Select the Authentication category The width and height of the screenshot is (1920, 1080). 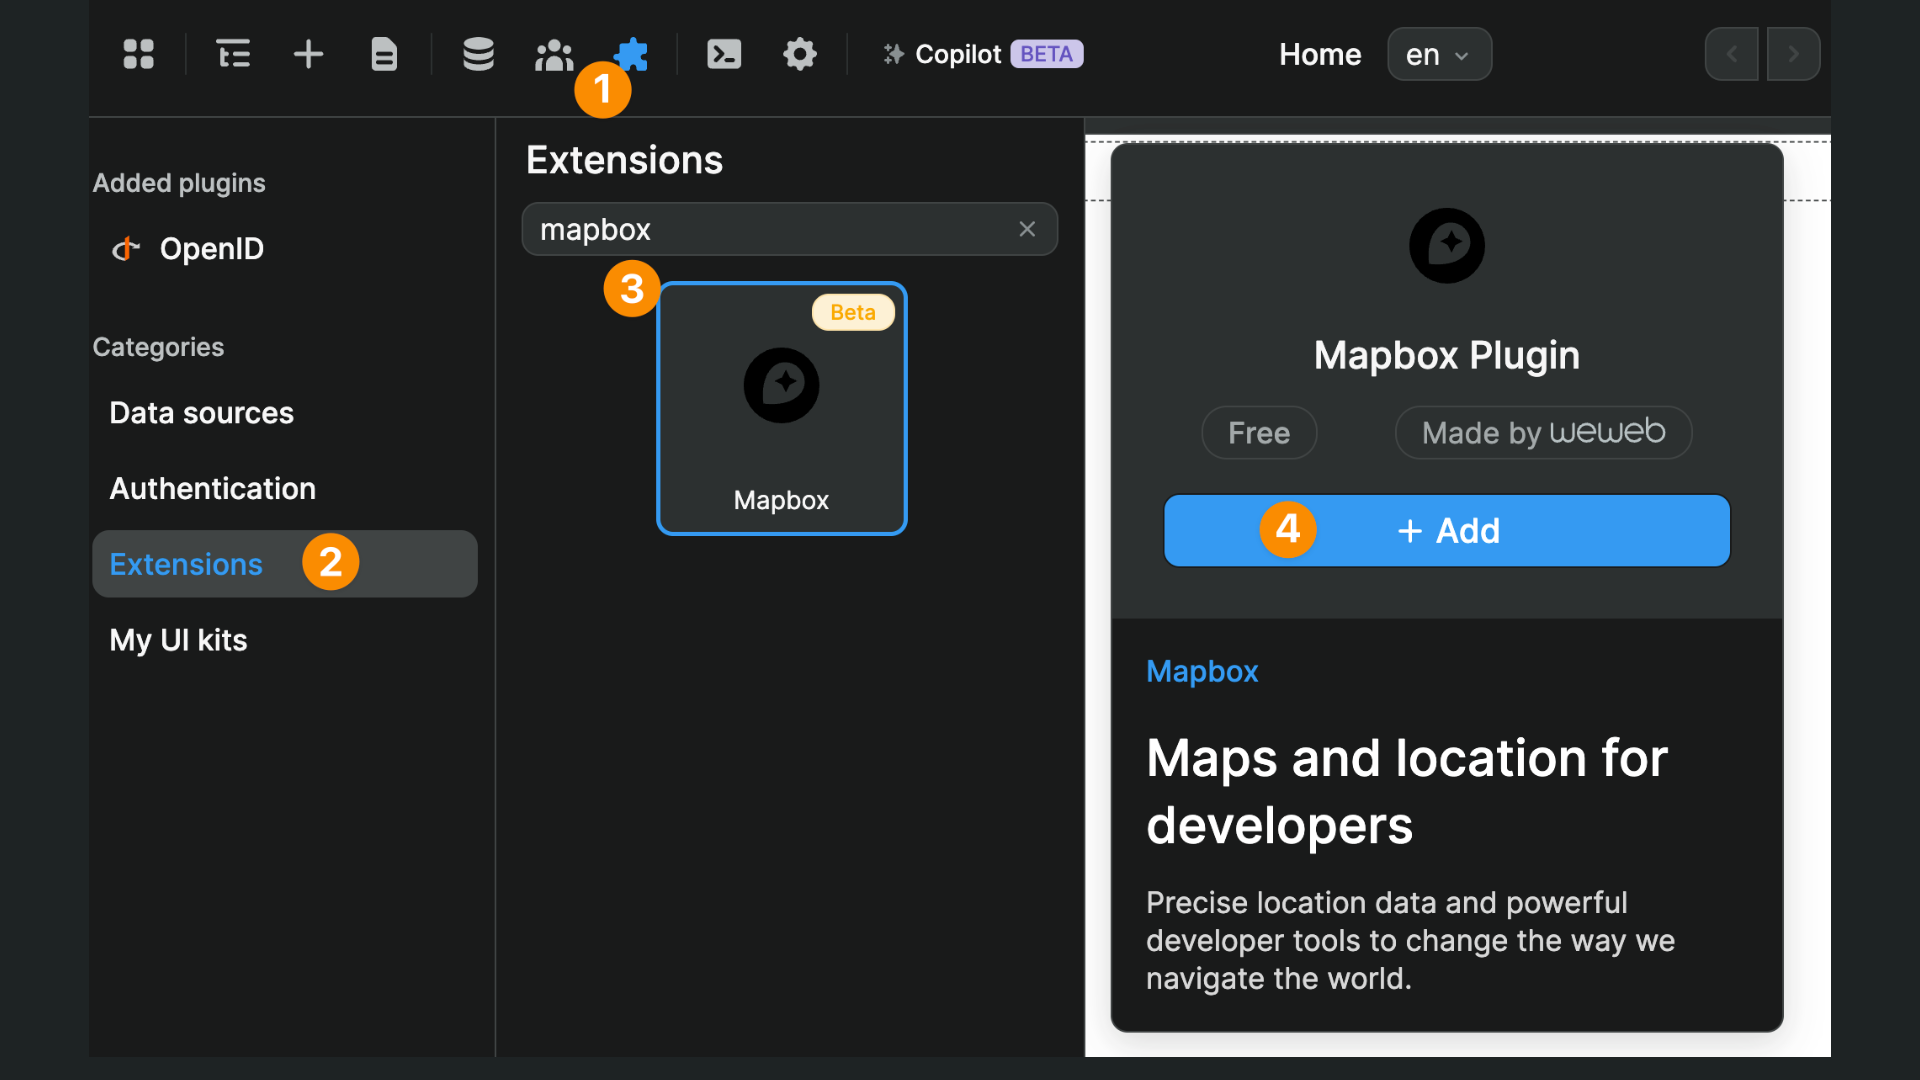click(x=211, y=488)
